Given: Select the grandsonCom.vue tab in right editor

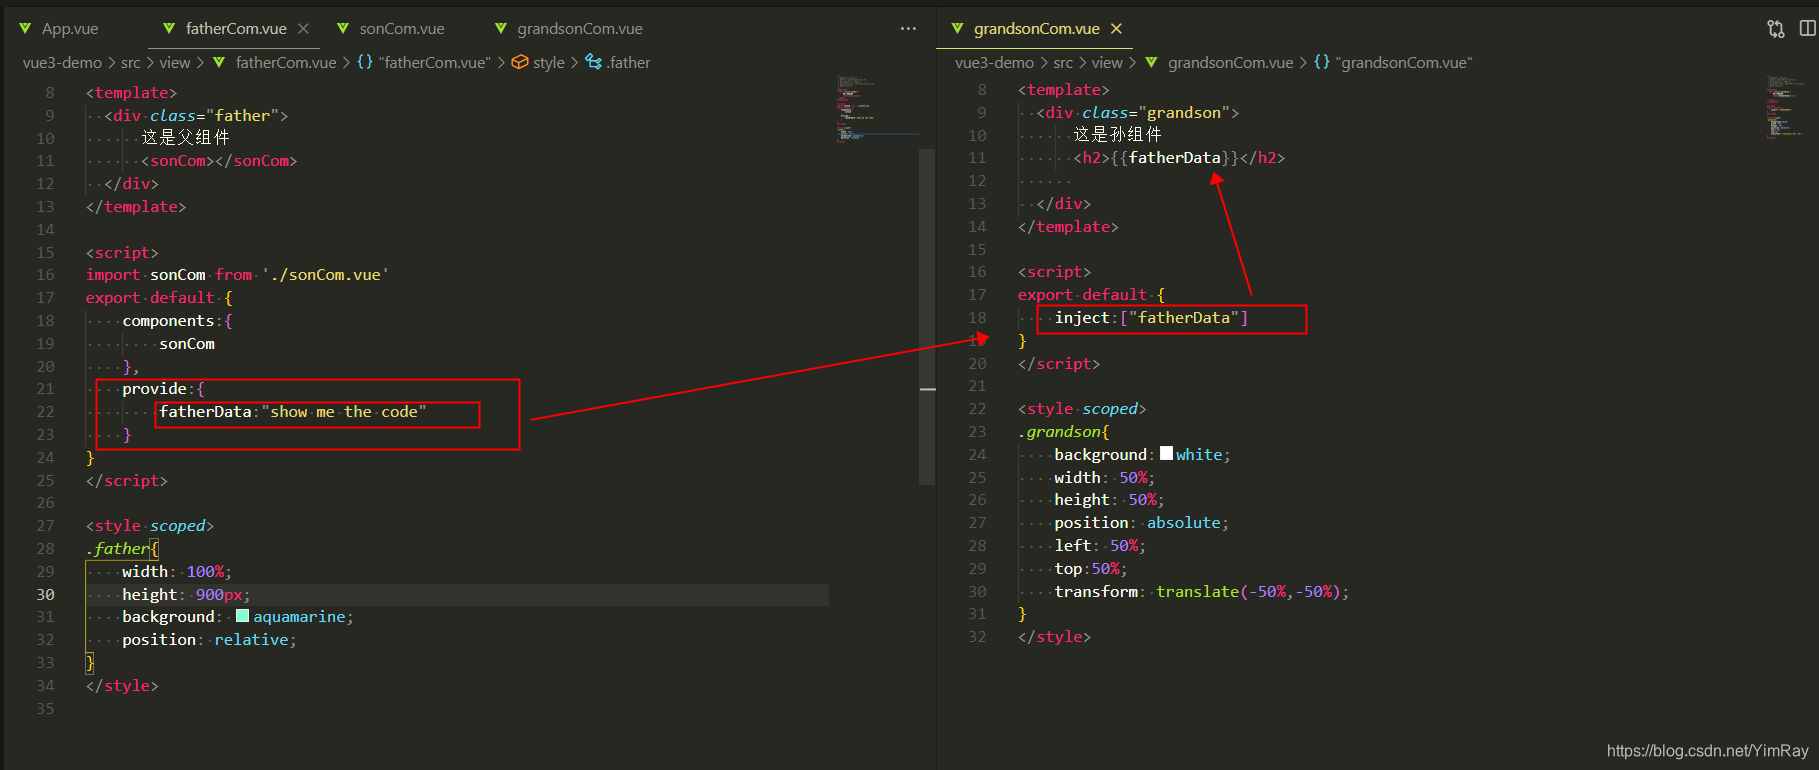Looking at the screenshot, I should [x=1037, y=29].
